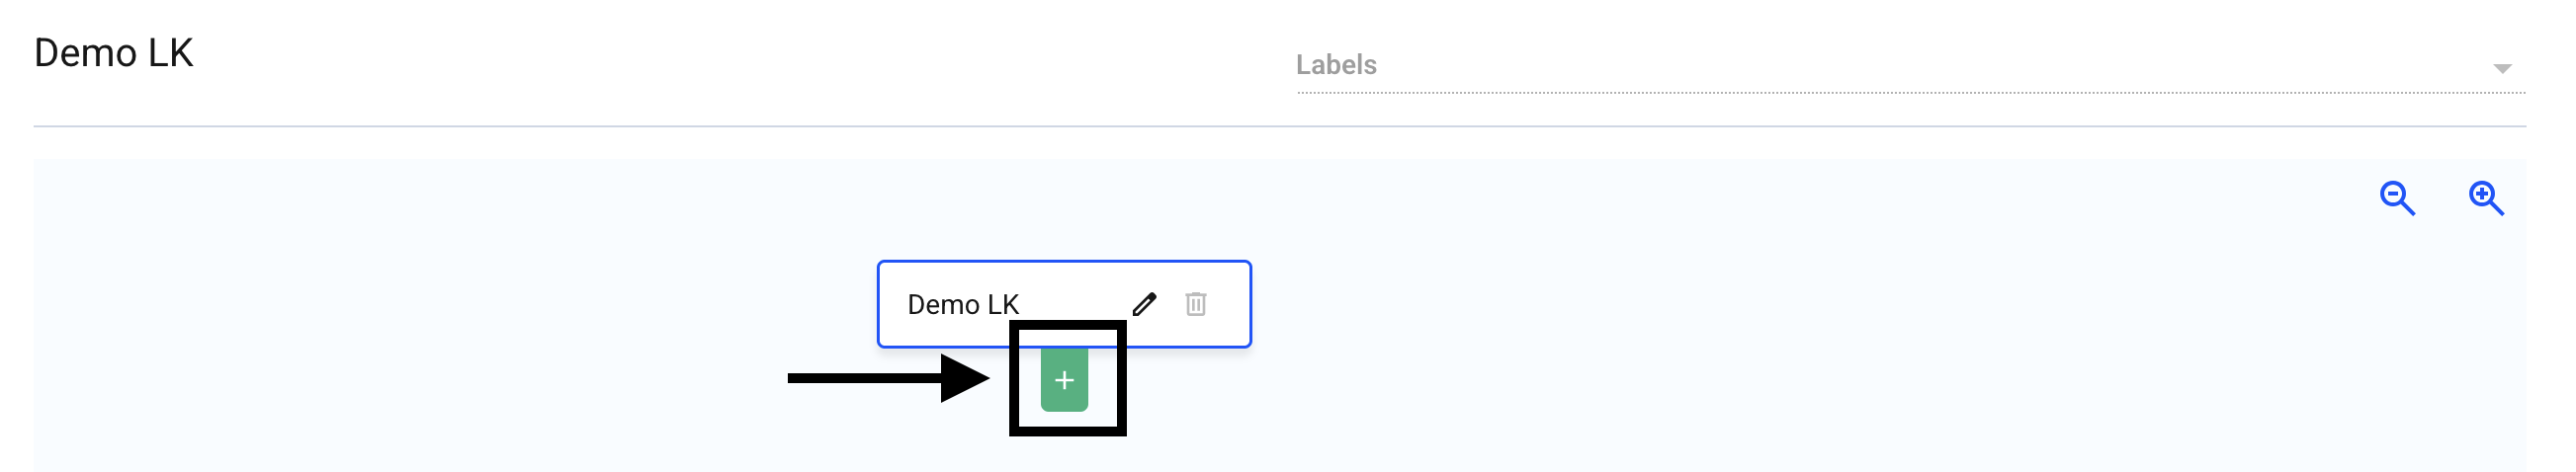Click the magnifier with minus sign
This screenshot has height=472, width=2576.
click(2397, 198)
